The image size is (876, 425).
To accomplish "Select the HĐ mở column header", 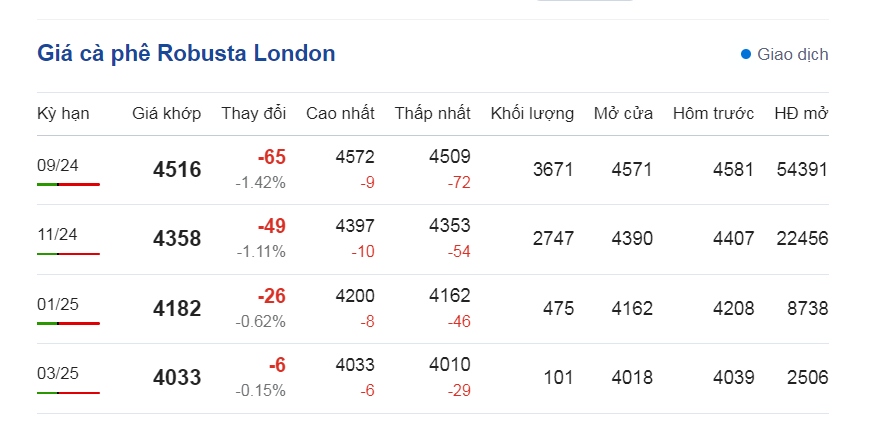I will coord(801,113).
